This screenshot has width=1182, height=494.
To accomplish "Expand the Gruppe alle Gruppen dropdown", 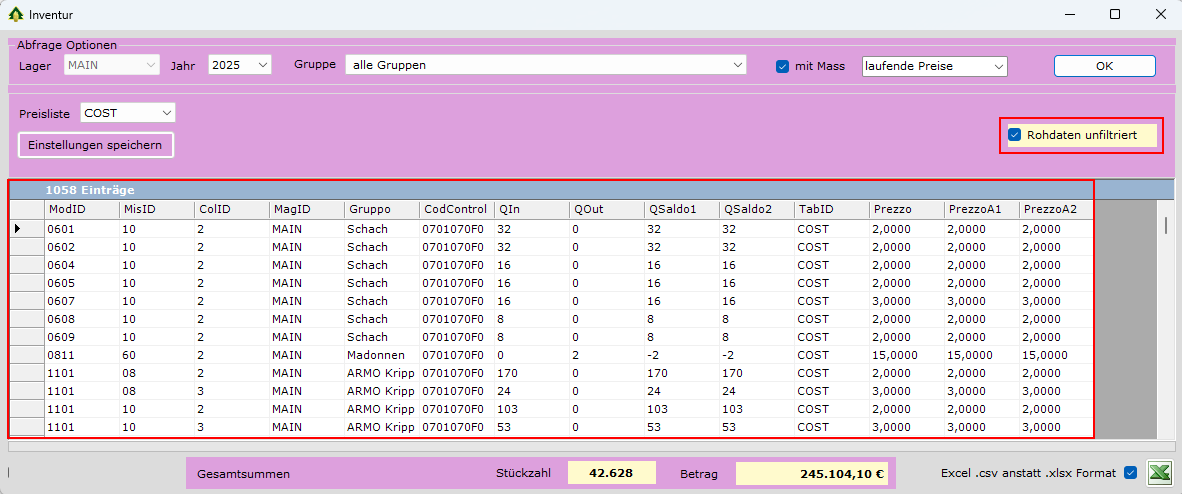I will [x=737, y=65].
